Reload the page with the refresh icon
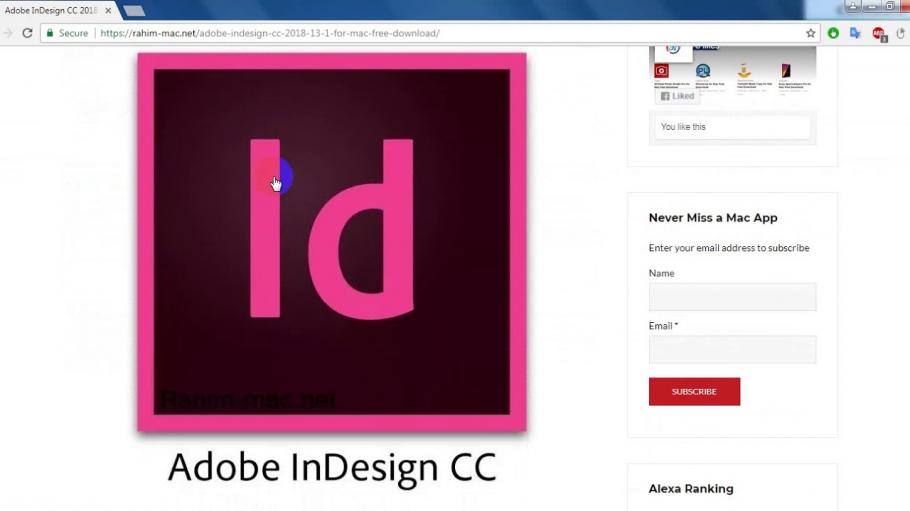Viewport: 910px width, 511px height. click(x=27, y=33)
